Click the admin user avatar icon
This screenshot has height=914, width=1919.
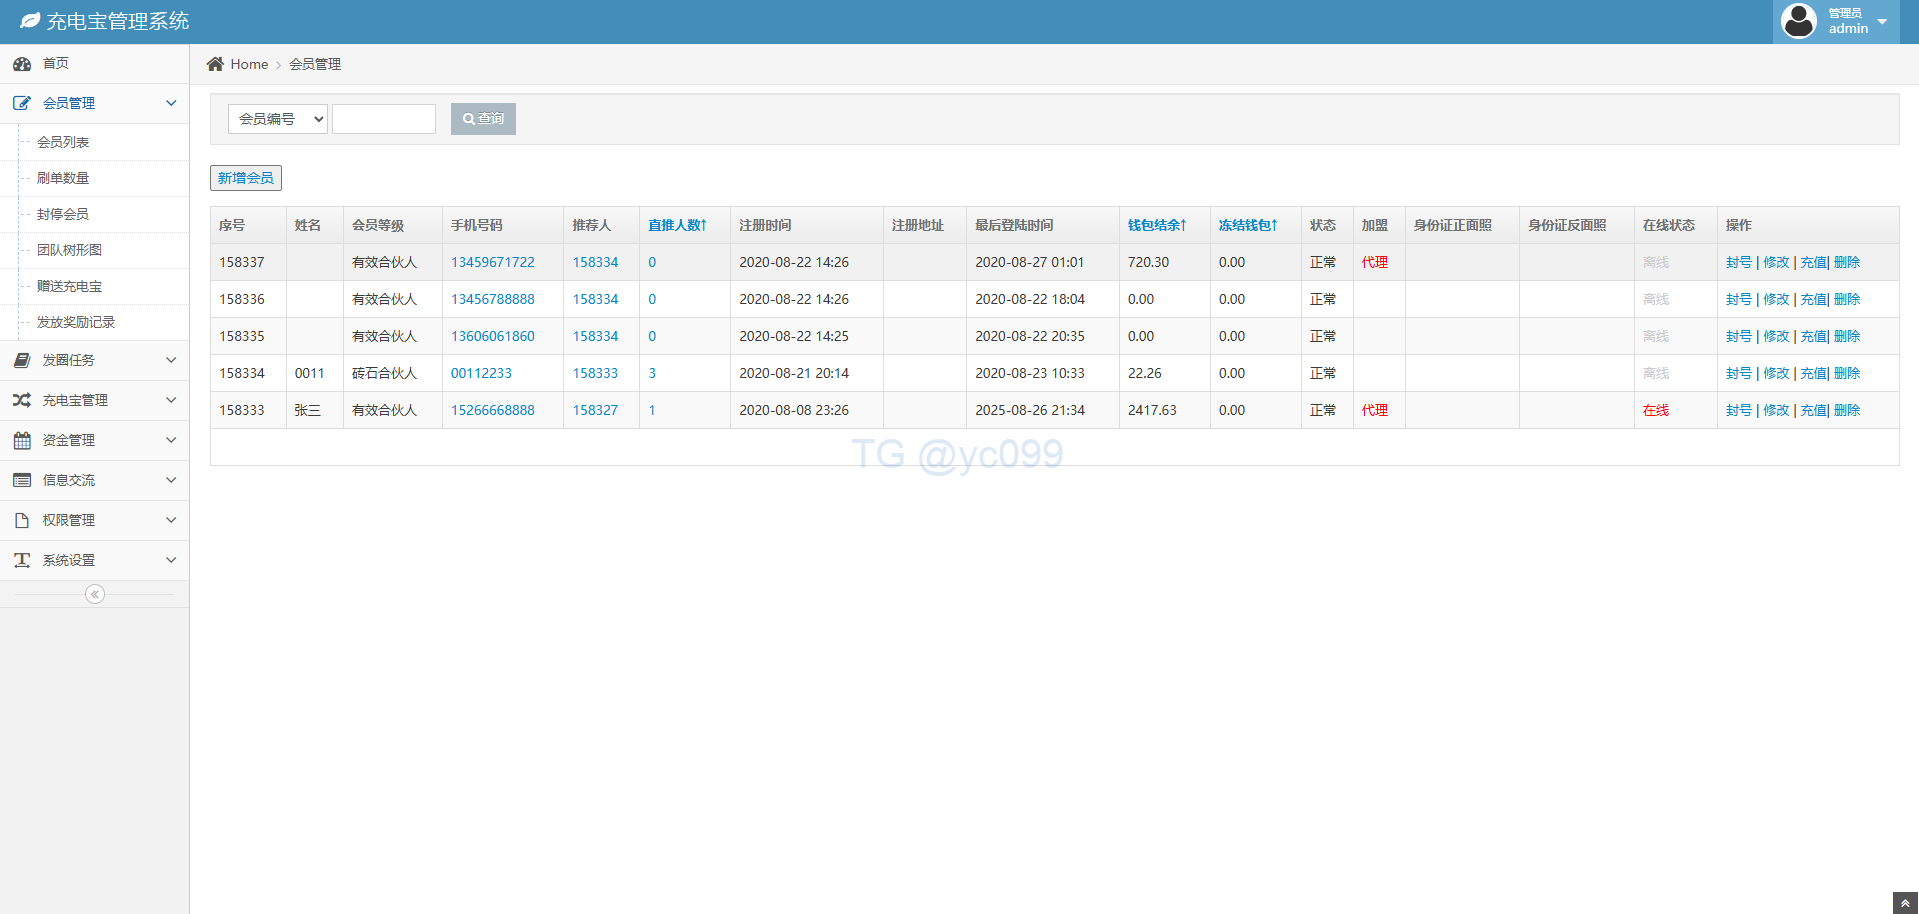point(1798,21)
